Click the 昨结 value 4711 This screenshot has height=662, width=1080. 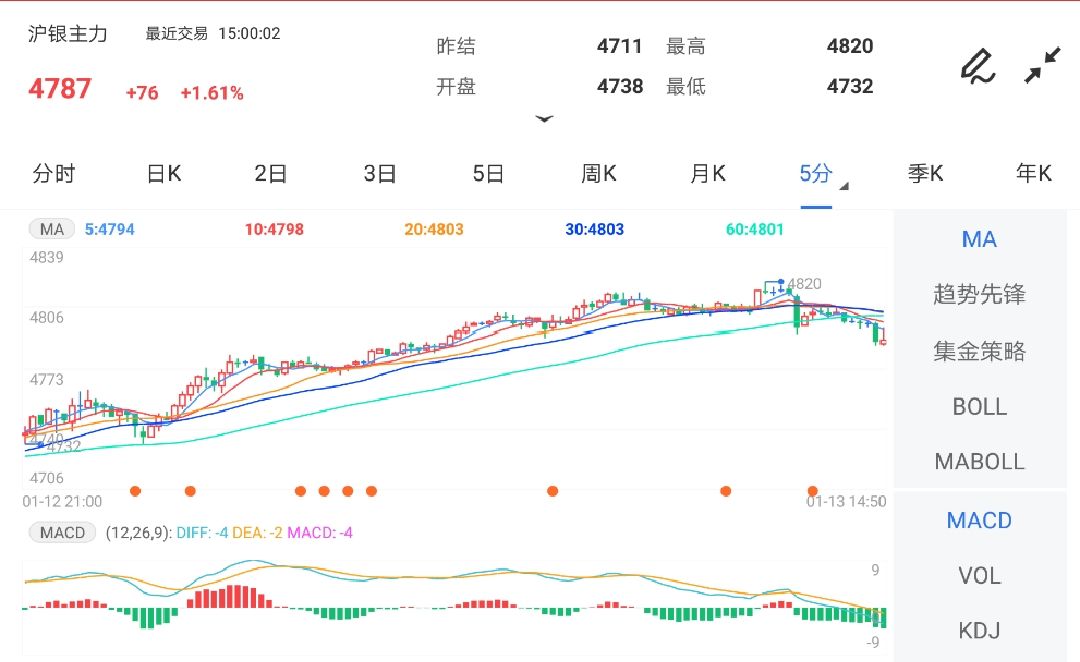click(x=620, y=46)
